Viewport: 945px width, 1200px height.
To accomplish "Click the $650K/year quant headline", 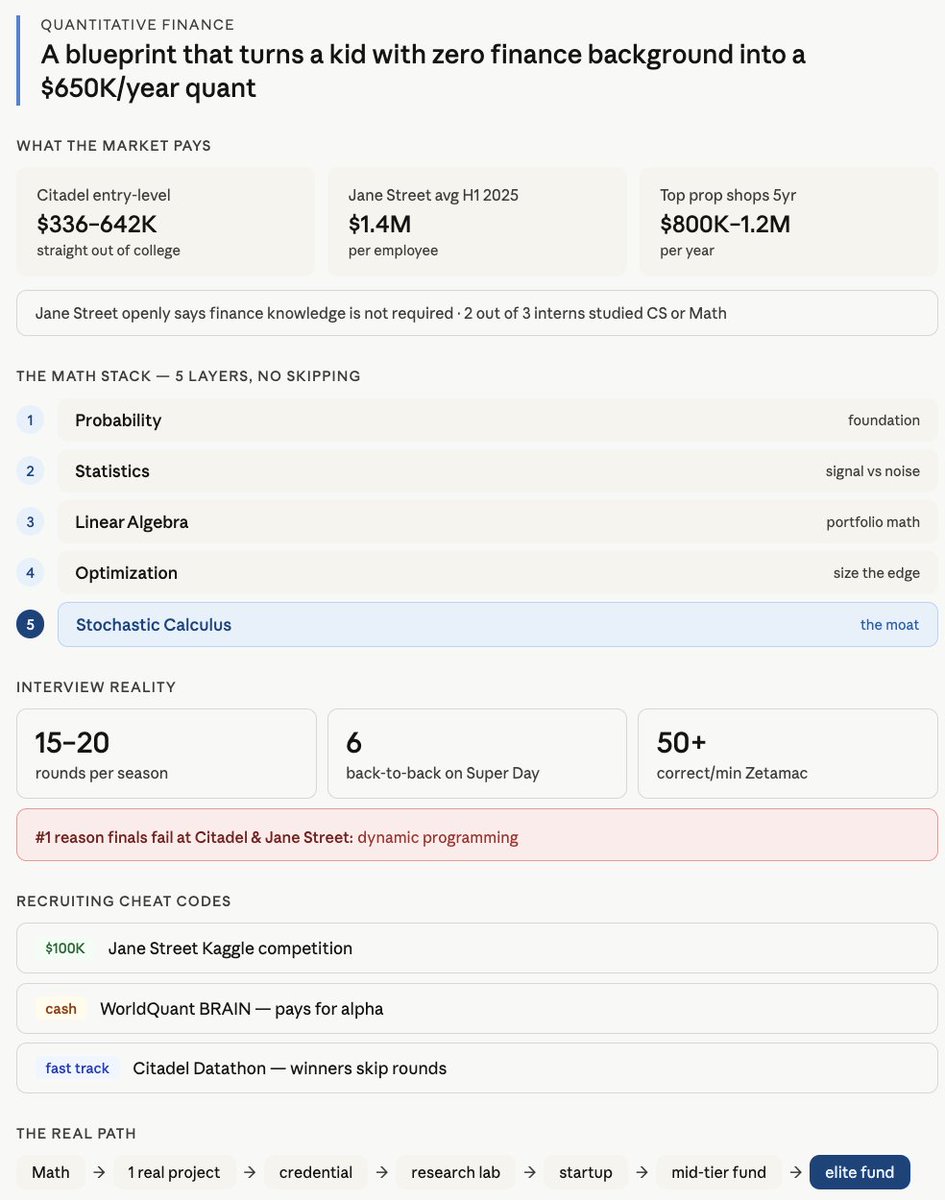I will [423, 70].
